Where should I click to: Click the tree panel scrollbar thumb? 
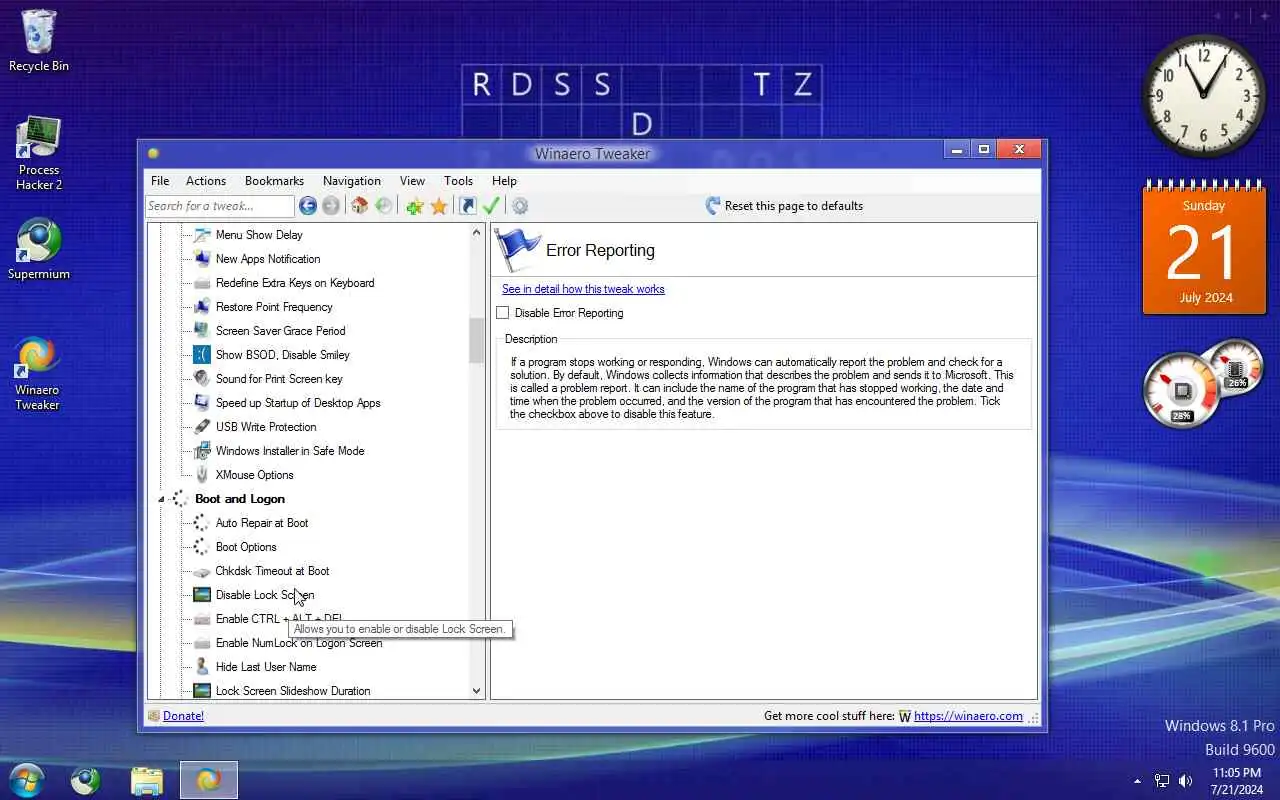point(476,341)
